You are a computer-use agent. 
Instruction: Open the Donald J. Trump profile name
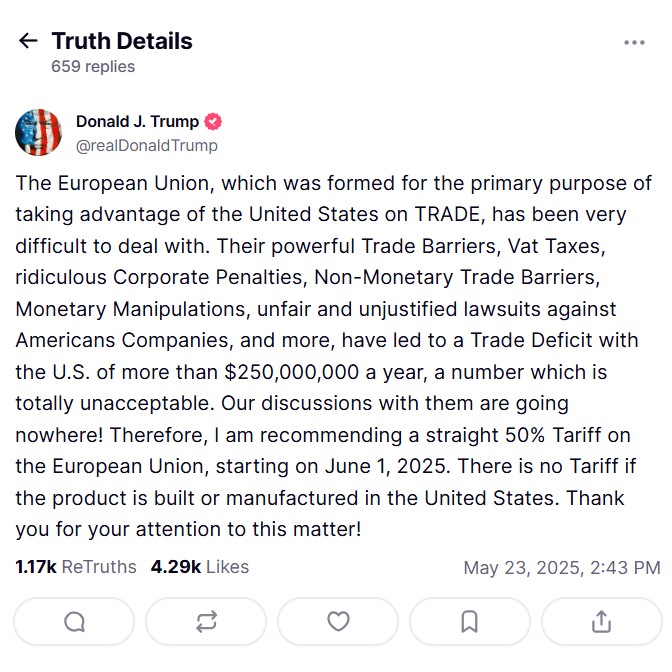137,122
